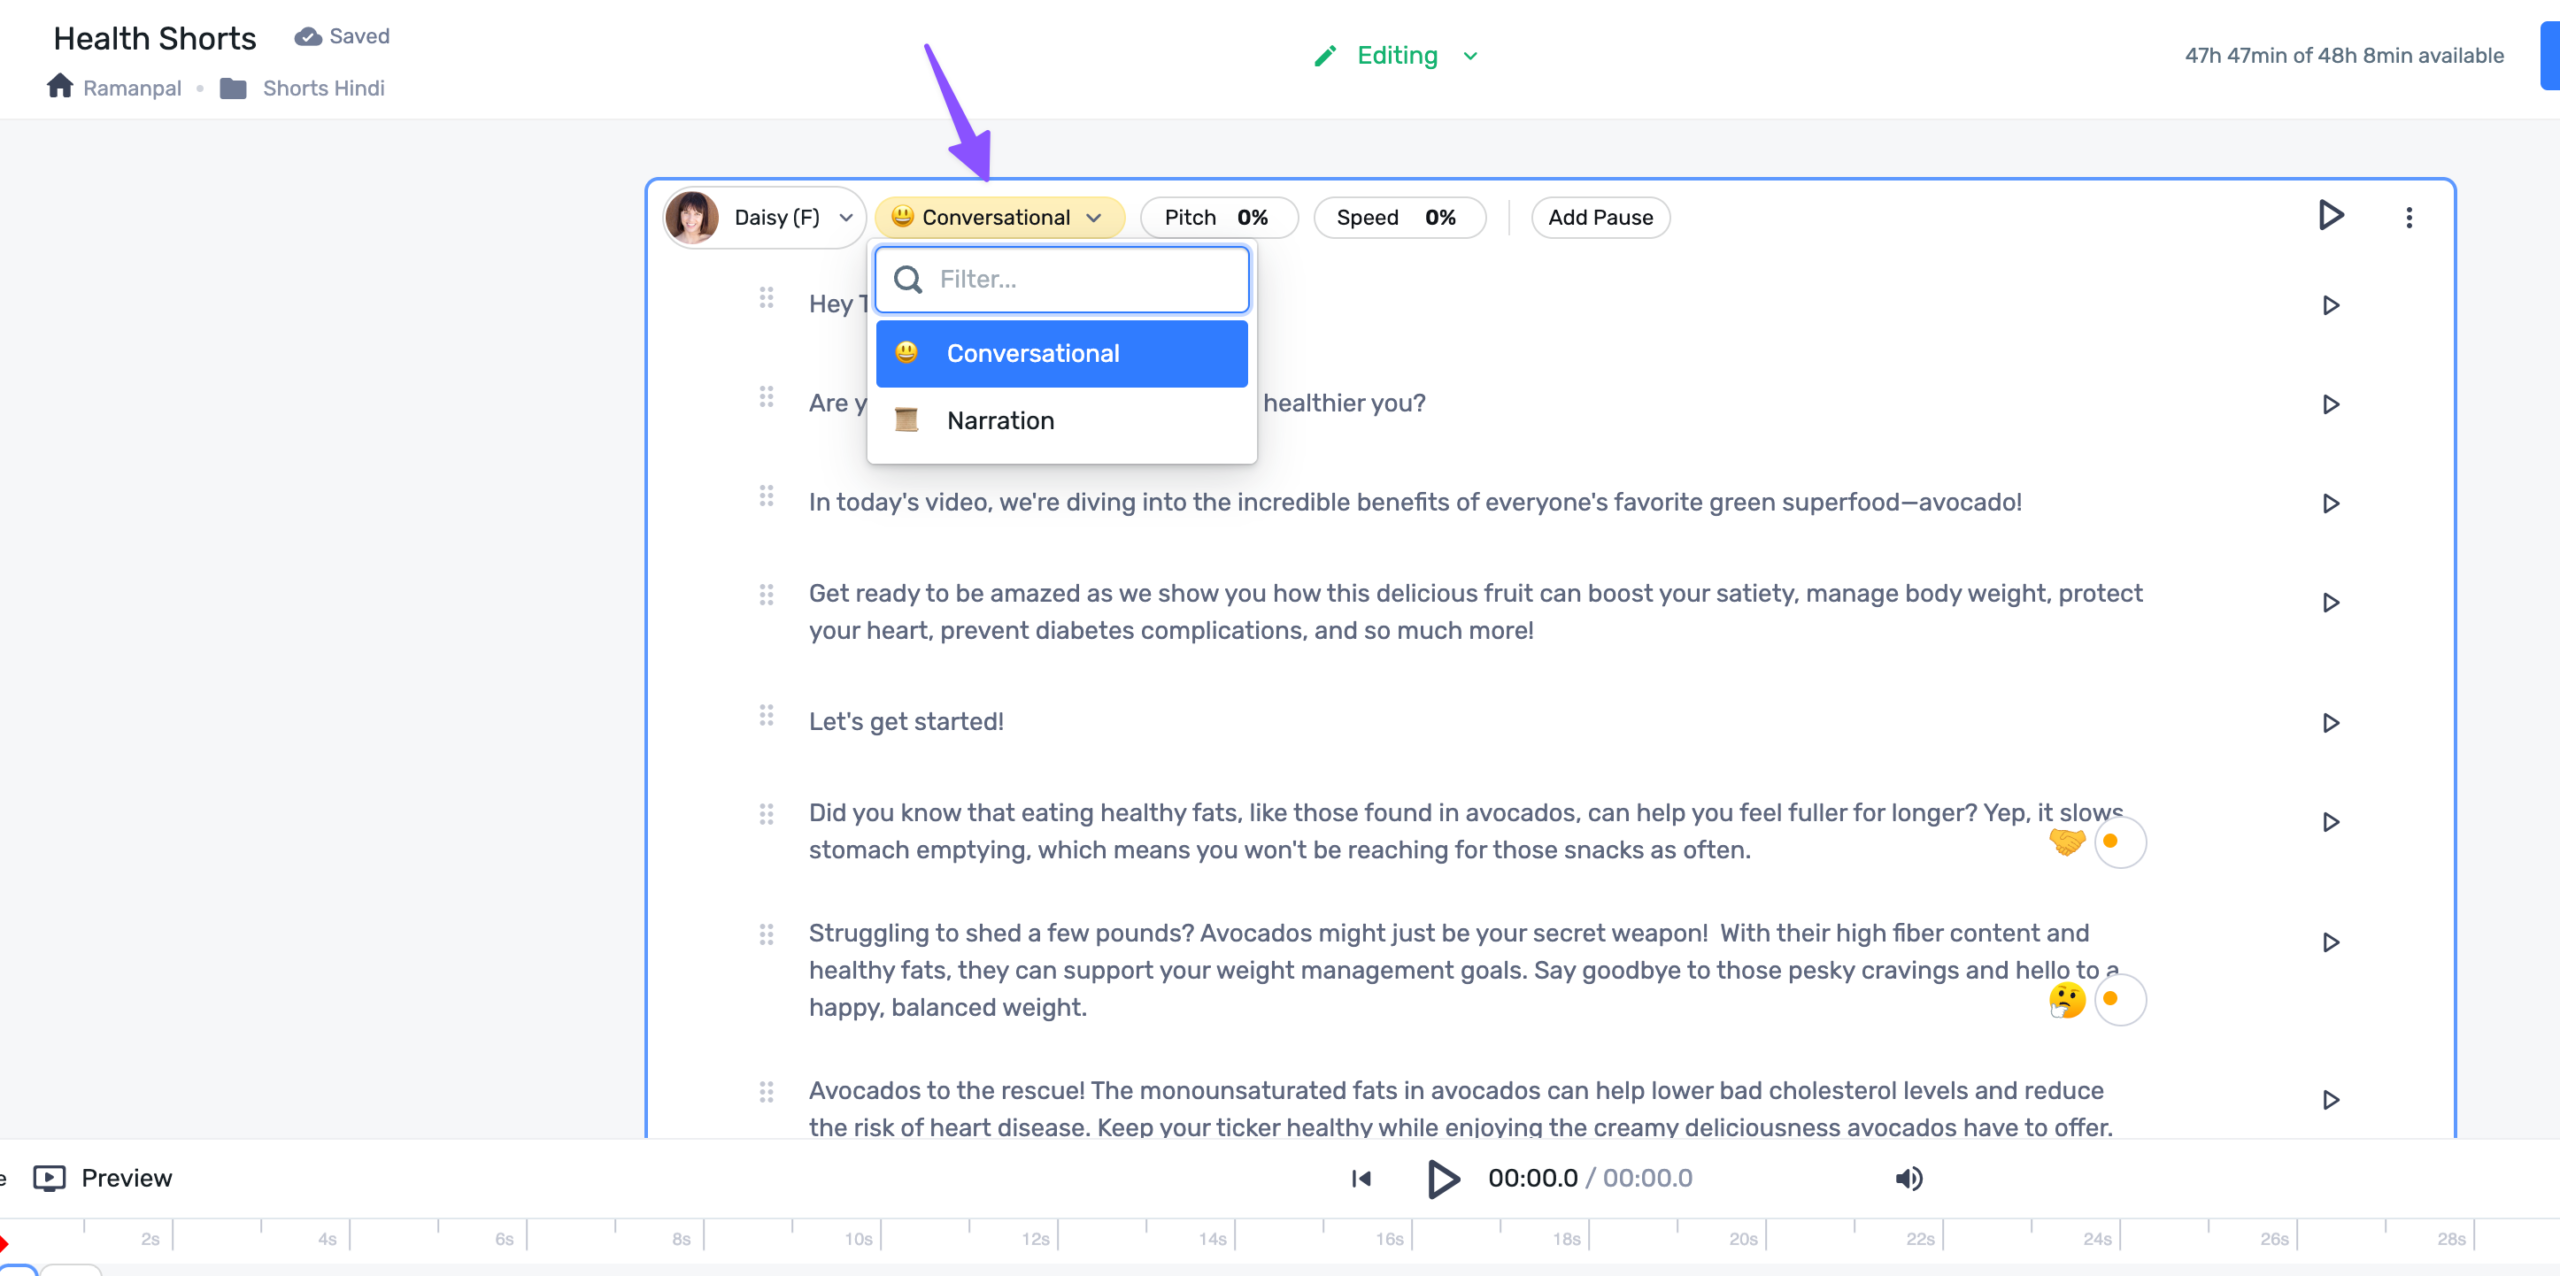This screenshot has height=1276, width=2560.
Task: Collapse the Conversational style dropdown
Action: pos(999,217)
